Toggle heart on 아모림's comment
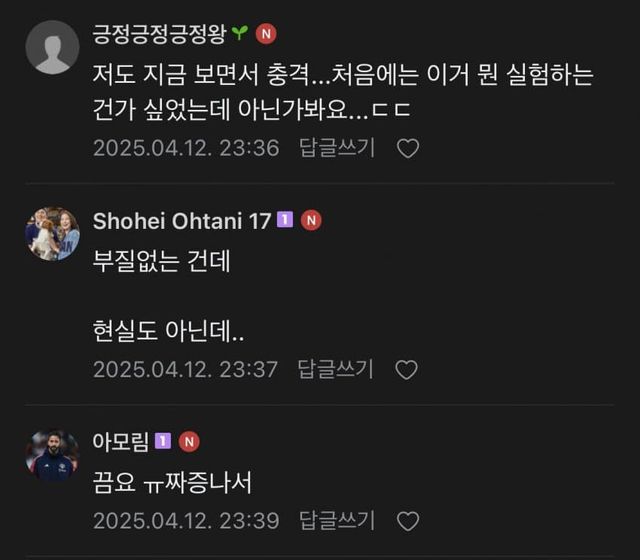Screen dimensions: 640x560 (408, 521)
